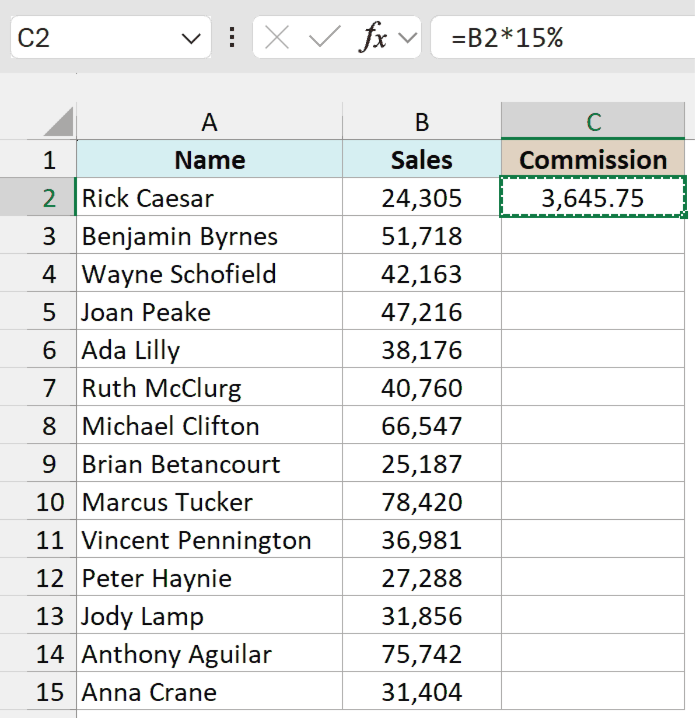The image size is (695, 718).
Task: Click sales value 78,420
Action: [422, 501]
